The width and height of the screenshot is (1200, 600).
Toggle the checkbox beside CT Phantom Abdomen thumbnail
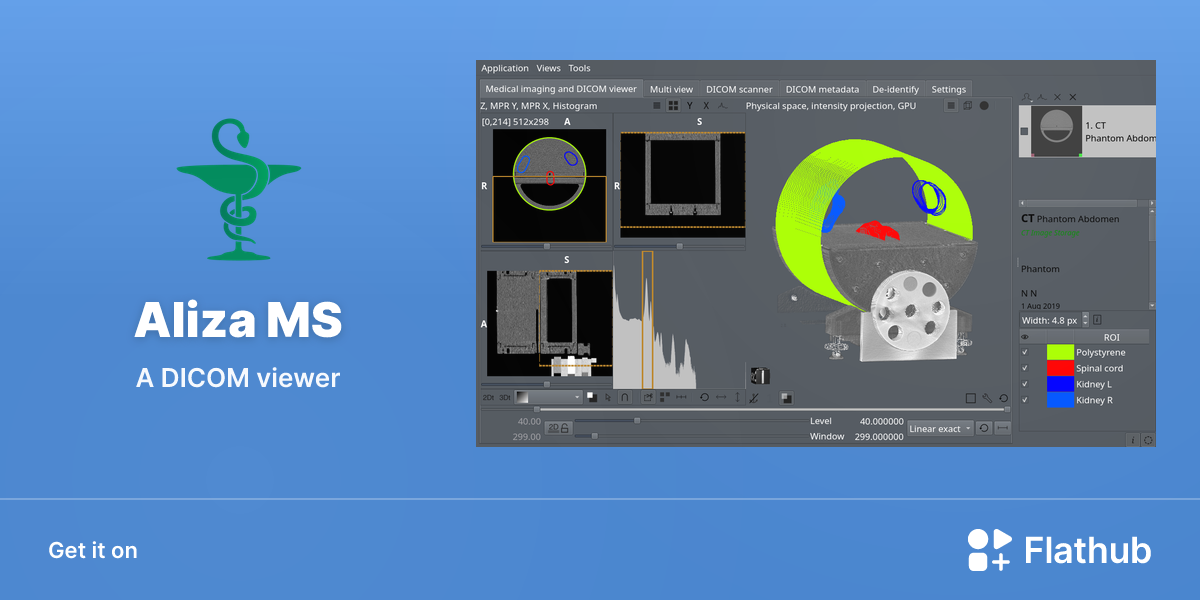[x=1024, y=131]
